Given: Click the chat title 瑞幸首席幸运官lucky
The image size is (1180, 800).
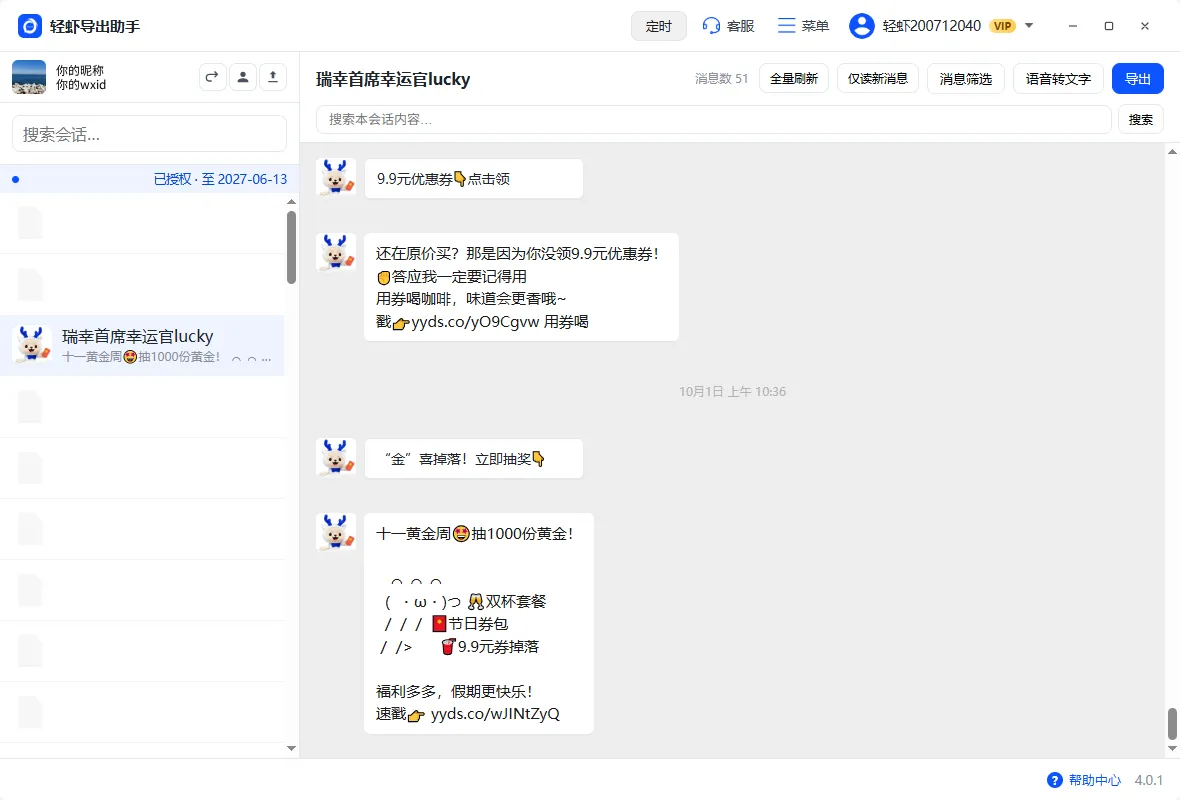Looking at the screenshot, I should [393, 79].
